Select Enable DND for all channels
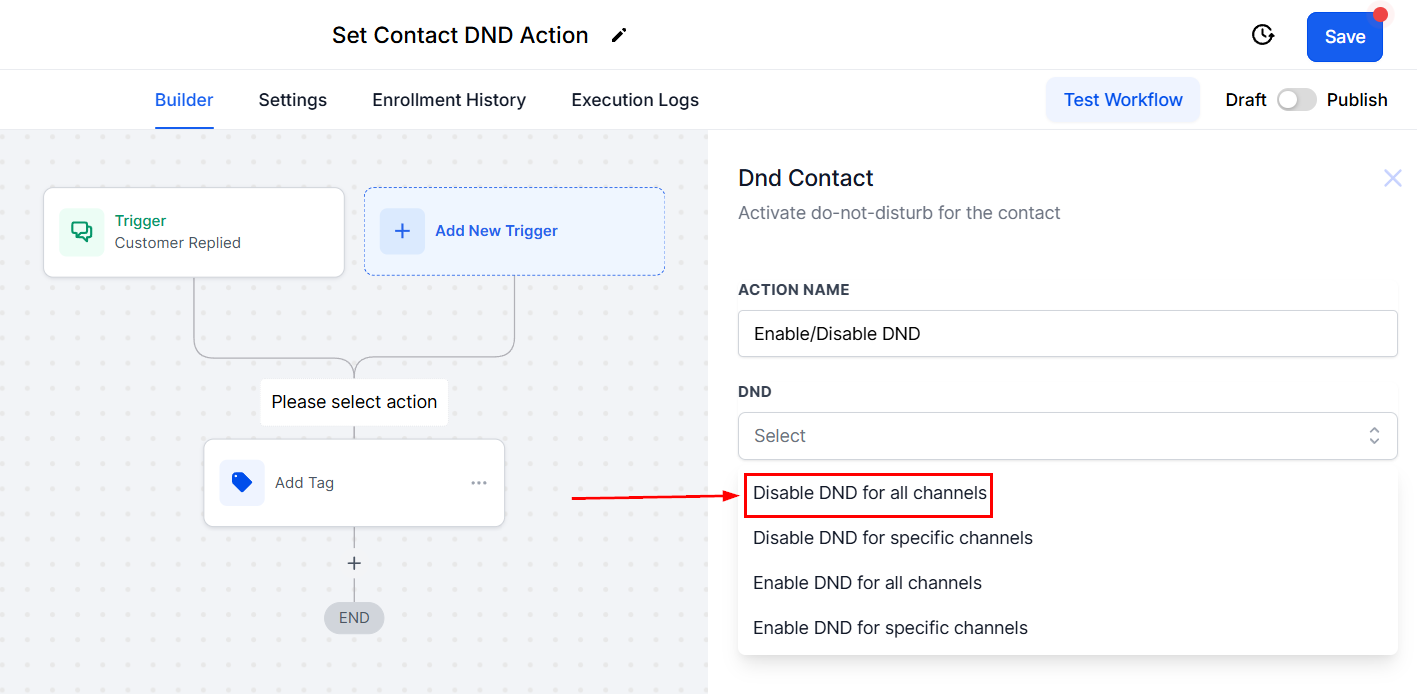The image size is (1417, 694). point(867,583)
